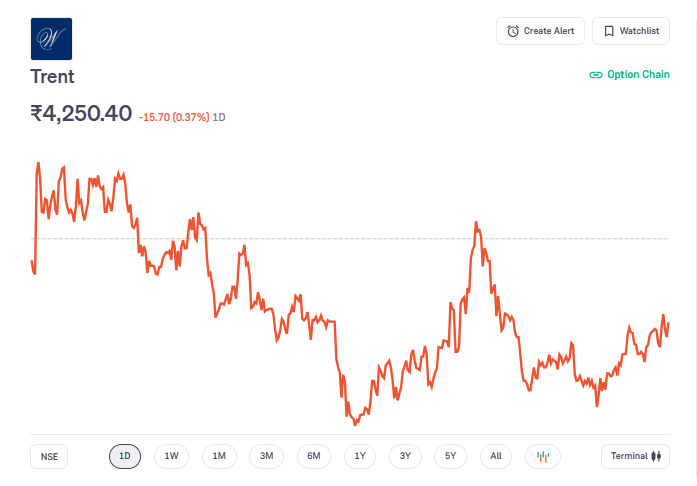Open the Option Chain link
Screen dimensions: 697x486
click(x=629, y=75)
